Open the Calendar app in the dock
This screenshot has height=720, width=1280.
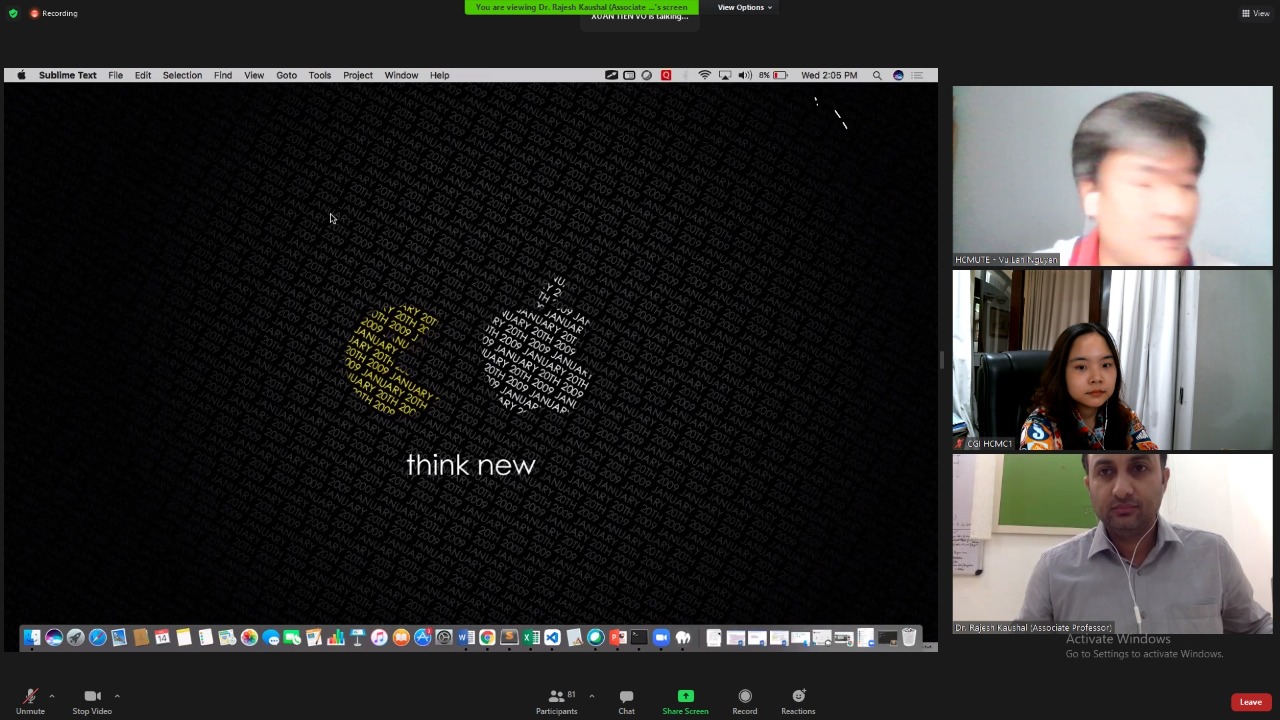pos(162,638)
